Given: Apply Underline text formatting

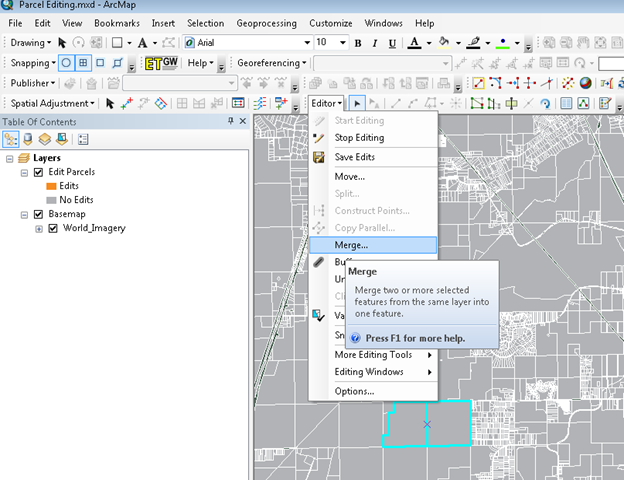Looking at the screenshot, I should click(392, 43).
